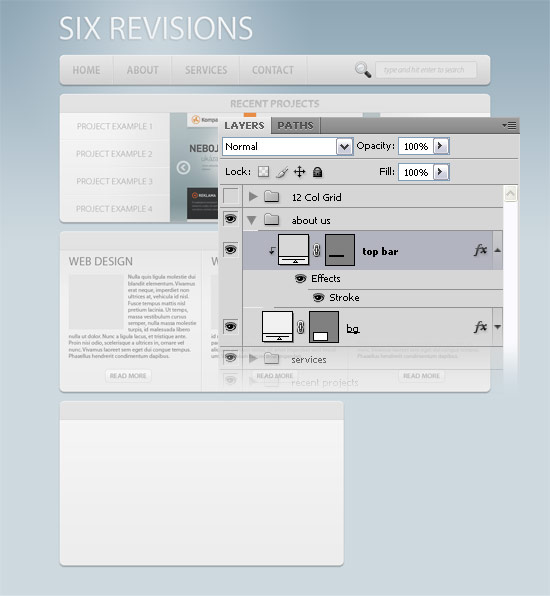The height and width of the screenshot is (596, 550).
Task: Click the search input field
Action: pyautogui.click(x=426, y=70)
